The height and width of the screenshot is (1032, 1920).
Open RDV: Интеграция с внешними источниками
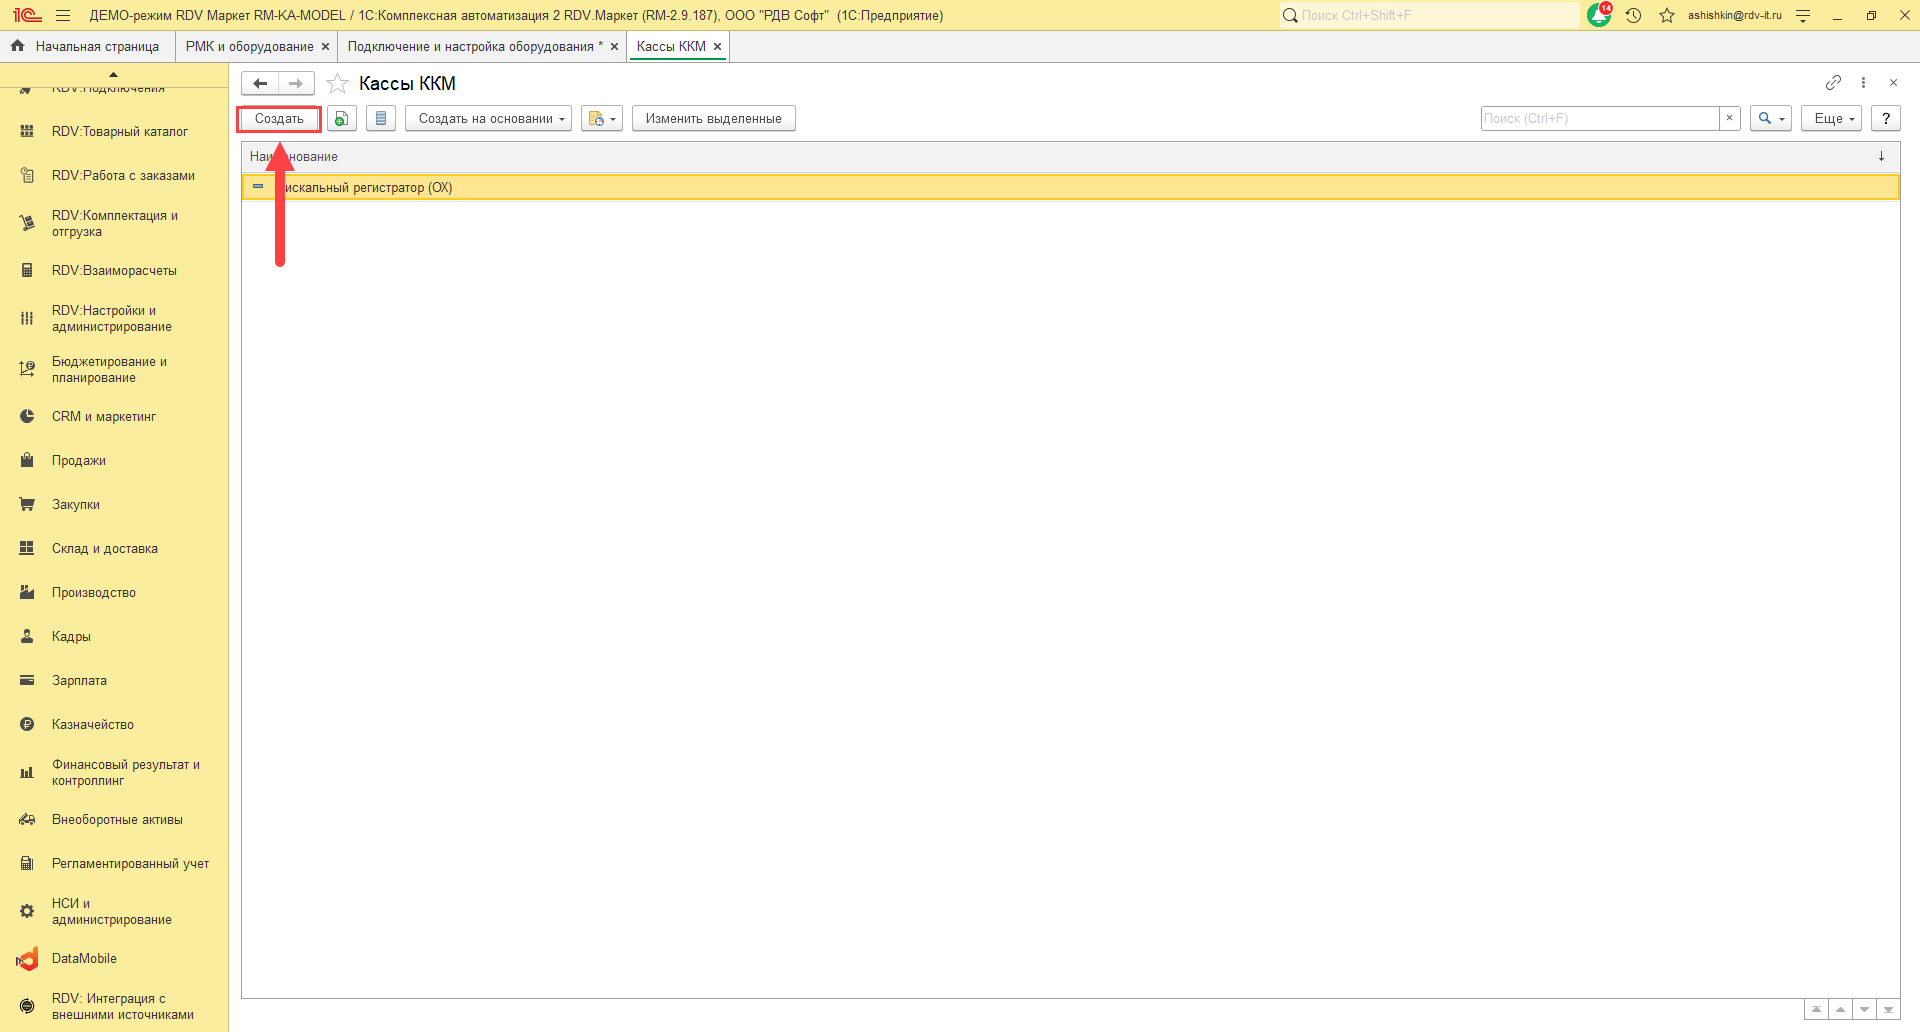(x=114, y=1006)
